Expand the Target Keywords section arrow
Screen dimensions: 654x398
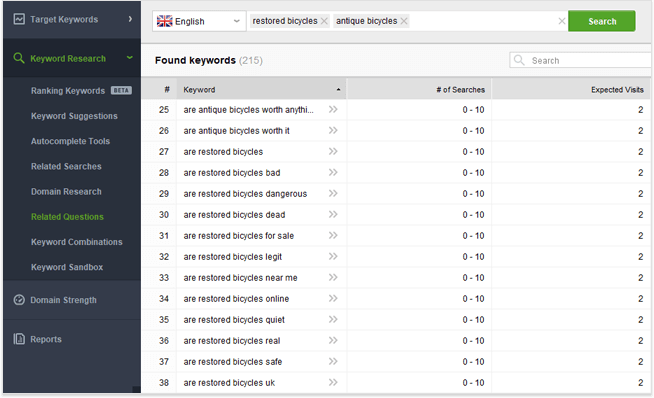(130, 19)
